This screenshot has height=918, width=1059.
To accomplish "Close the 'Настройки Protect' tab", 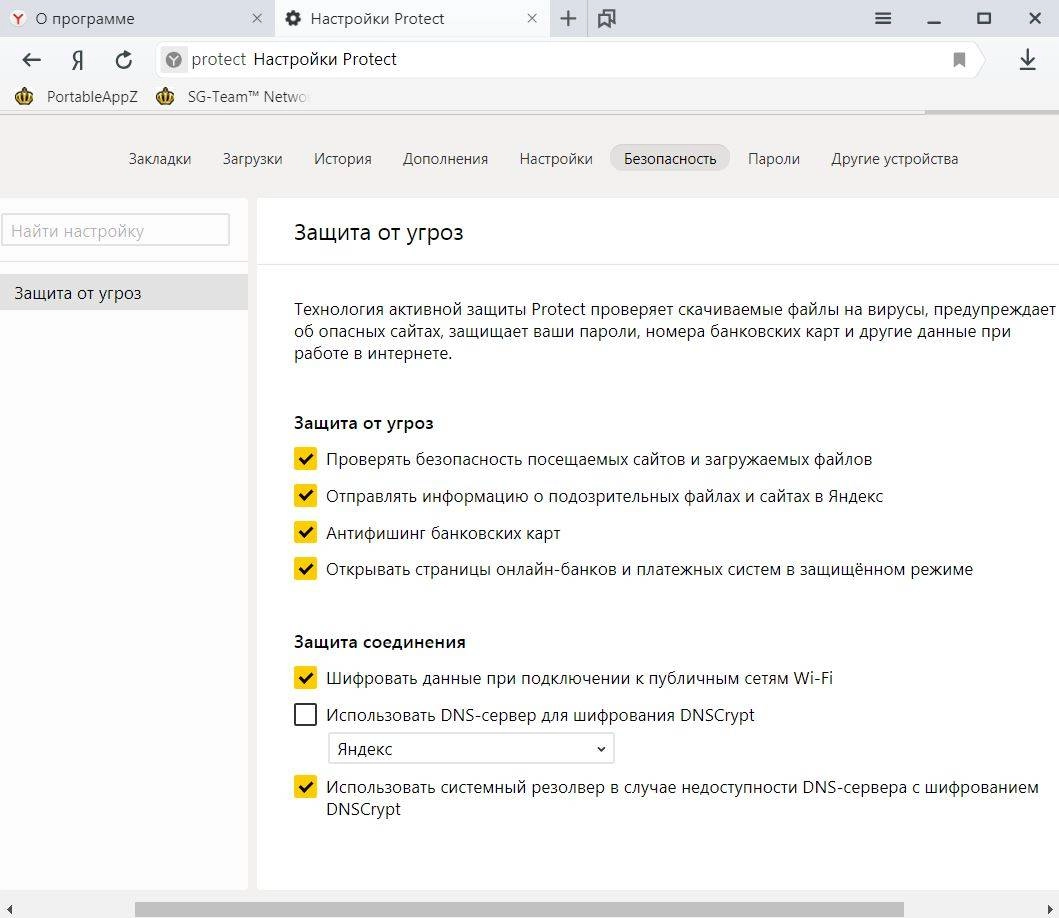I will tap(532, 18).
